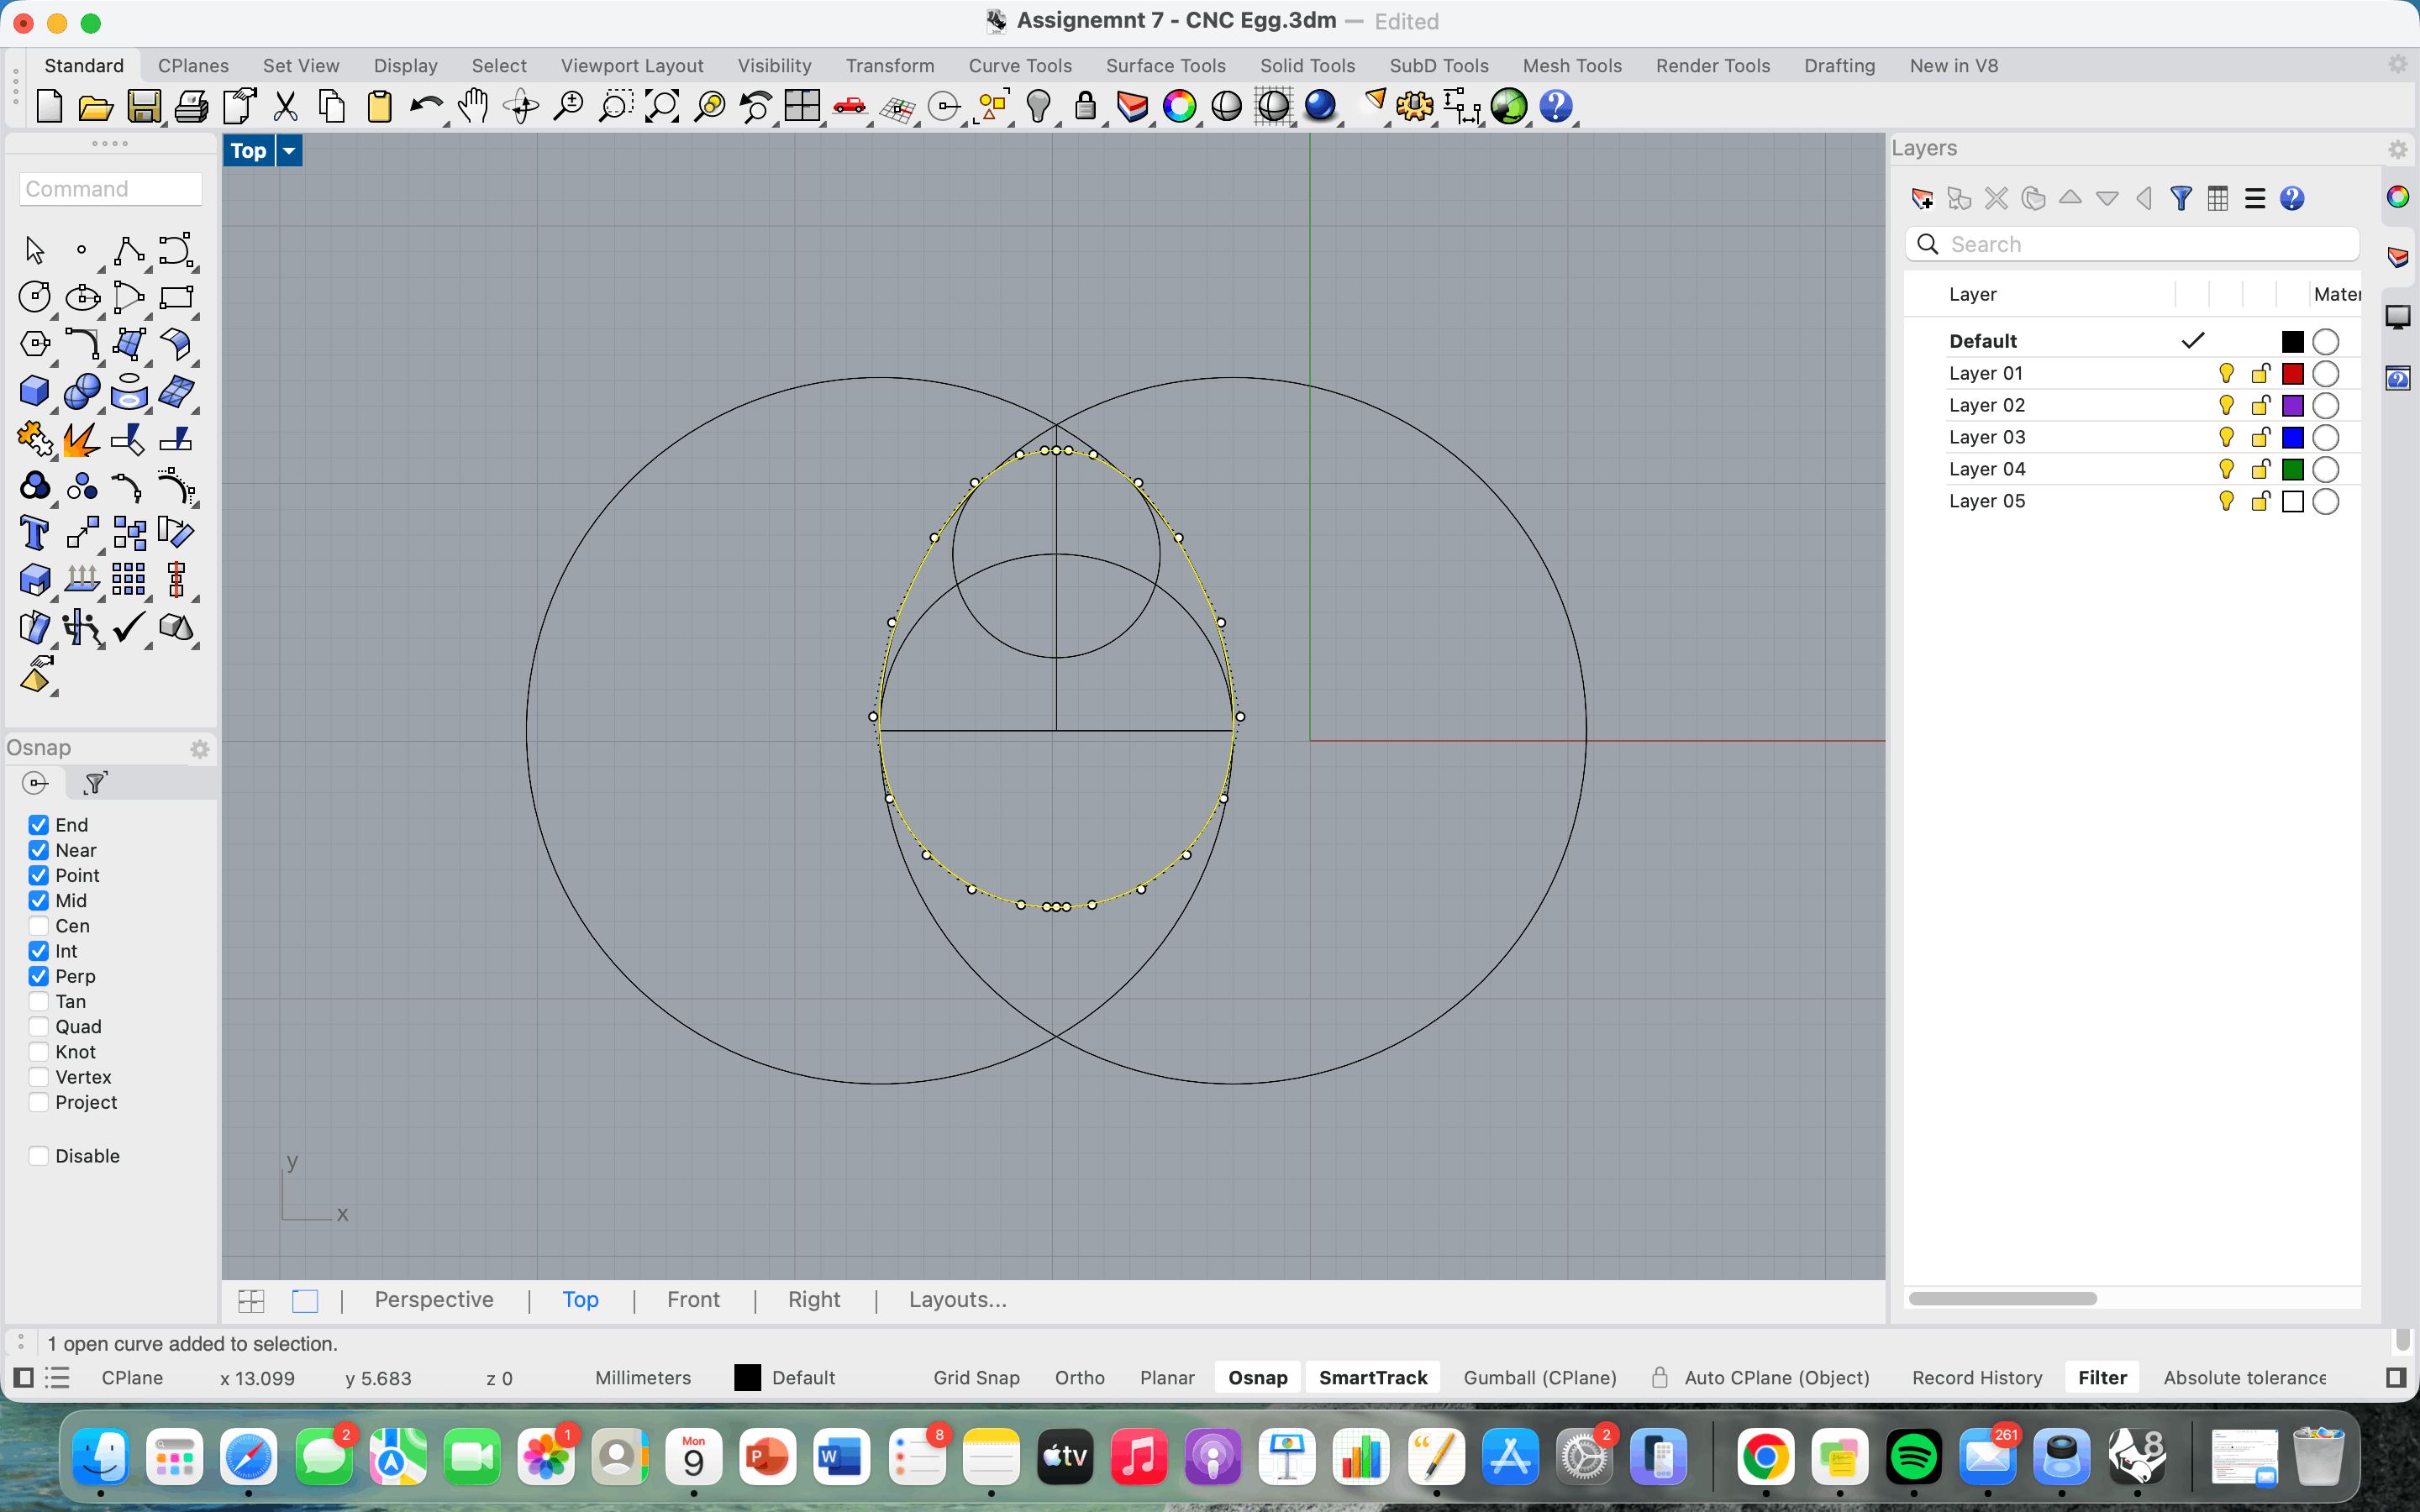This screenshot has width=2420, height=1512.
Task: Click Layer 01 red color swatch
Action: coord(2292,373)
